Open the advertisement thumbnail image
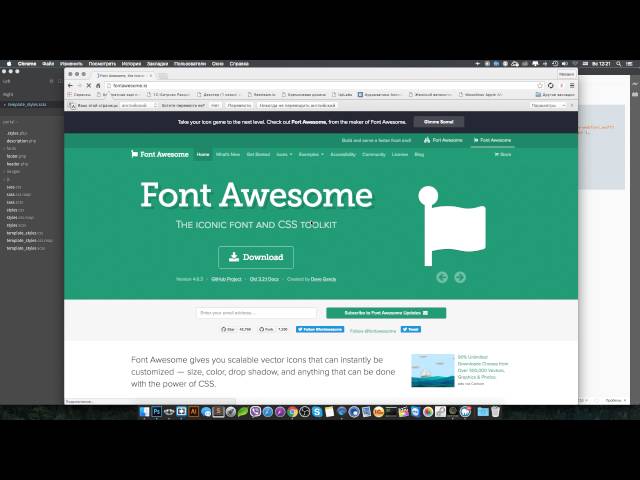Screen dimensions: 640x480 (433, 371)
